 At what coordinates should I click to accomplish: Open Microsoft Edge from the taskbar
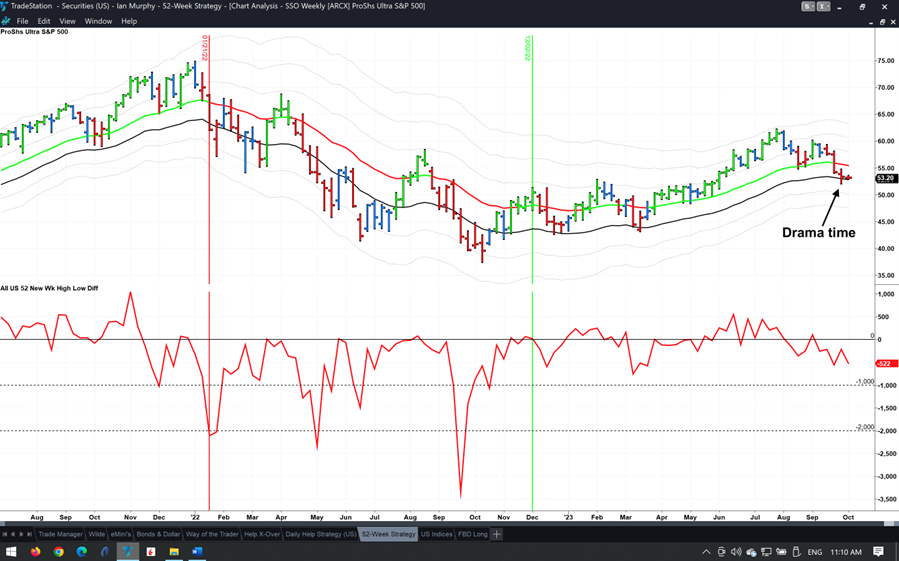point(82,552)
